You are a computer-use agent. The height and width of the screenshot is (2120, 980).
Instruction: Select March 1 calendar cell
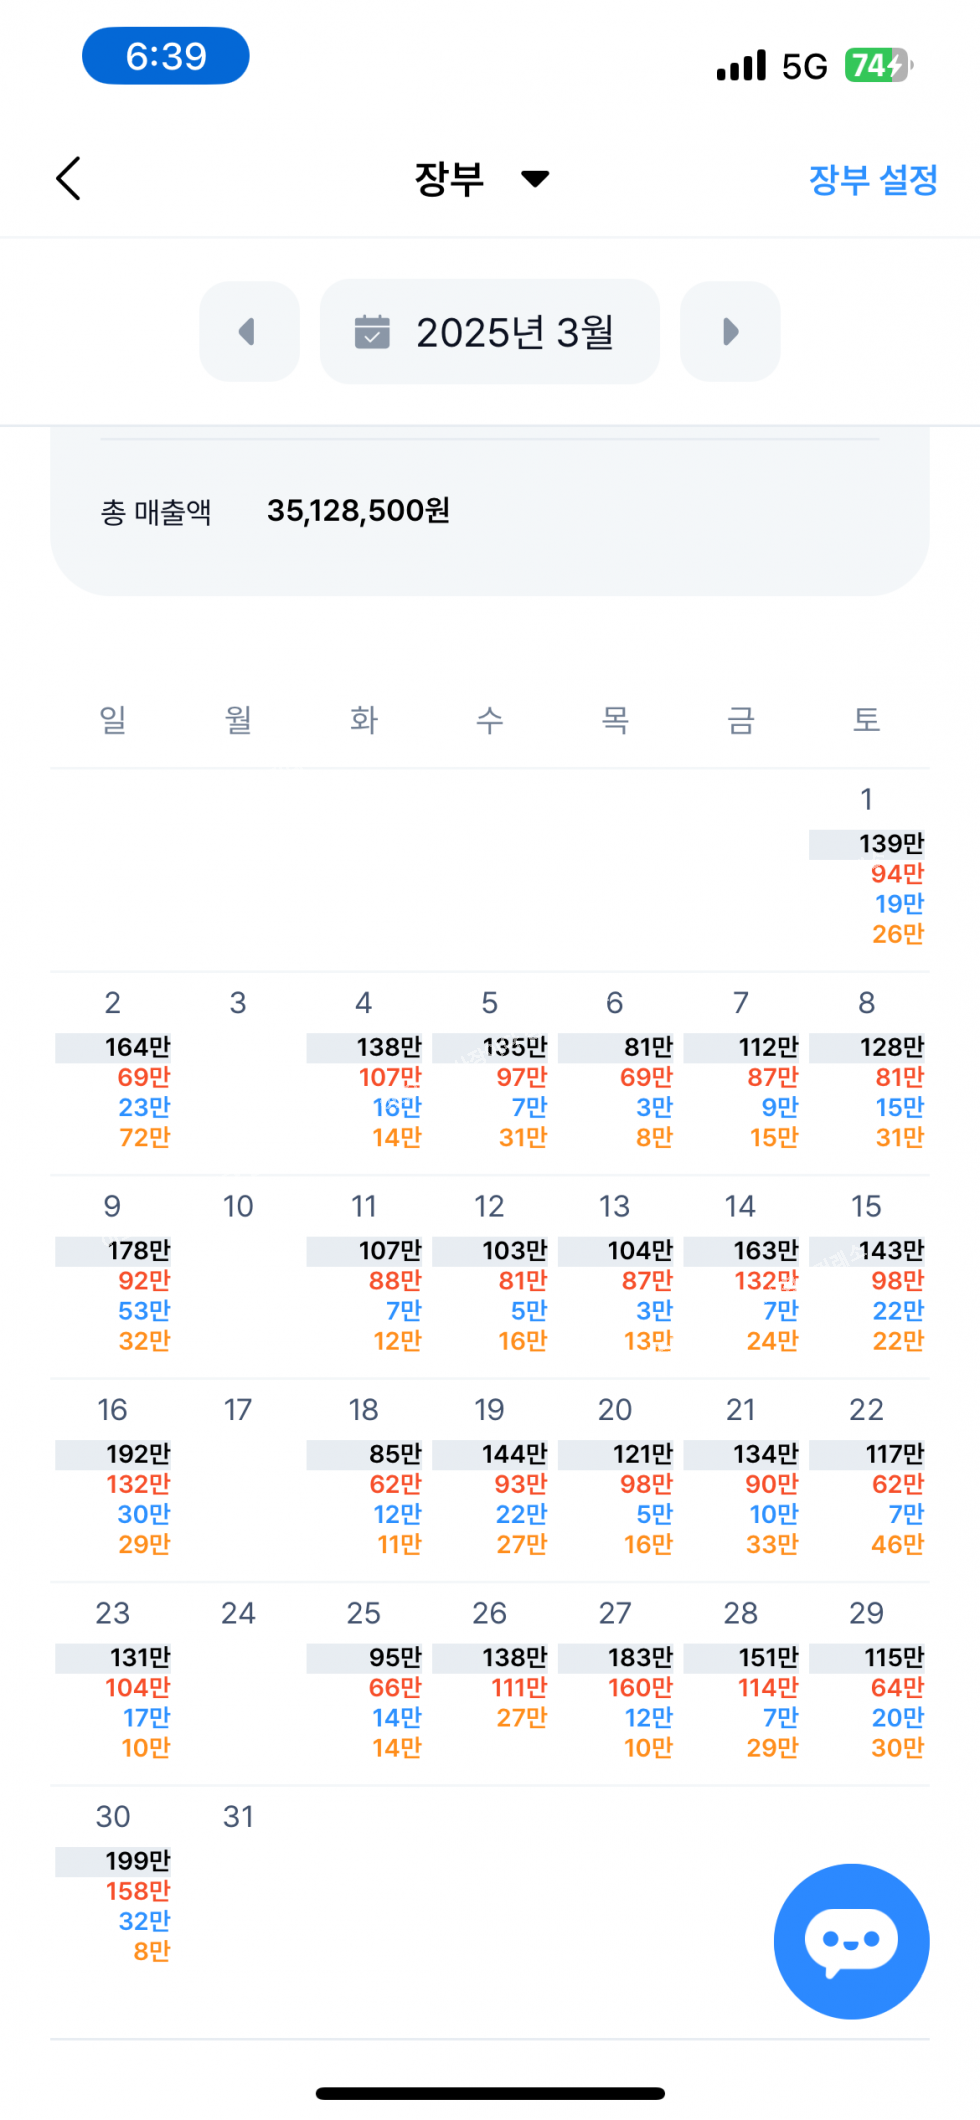click(867, 868)
